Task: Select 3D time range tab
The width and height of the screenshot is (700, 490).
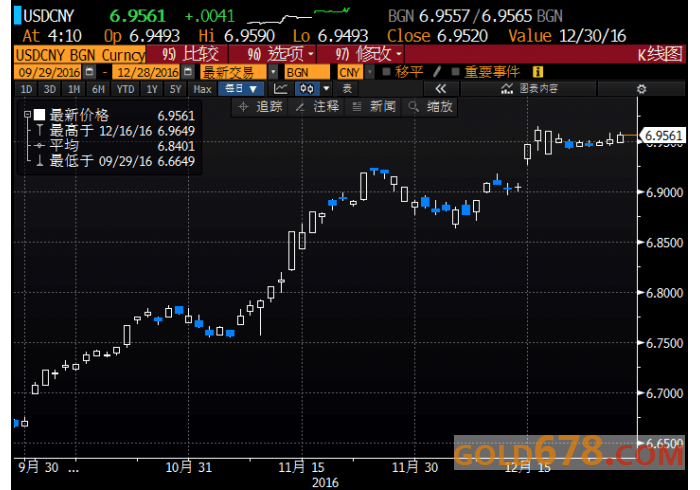Action: click(x=50, y=89)
